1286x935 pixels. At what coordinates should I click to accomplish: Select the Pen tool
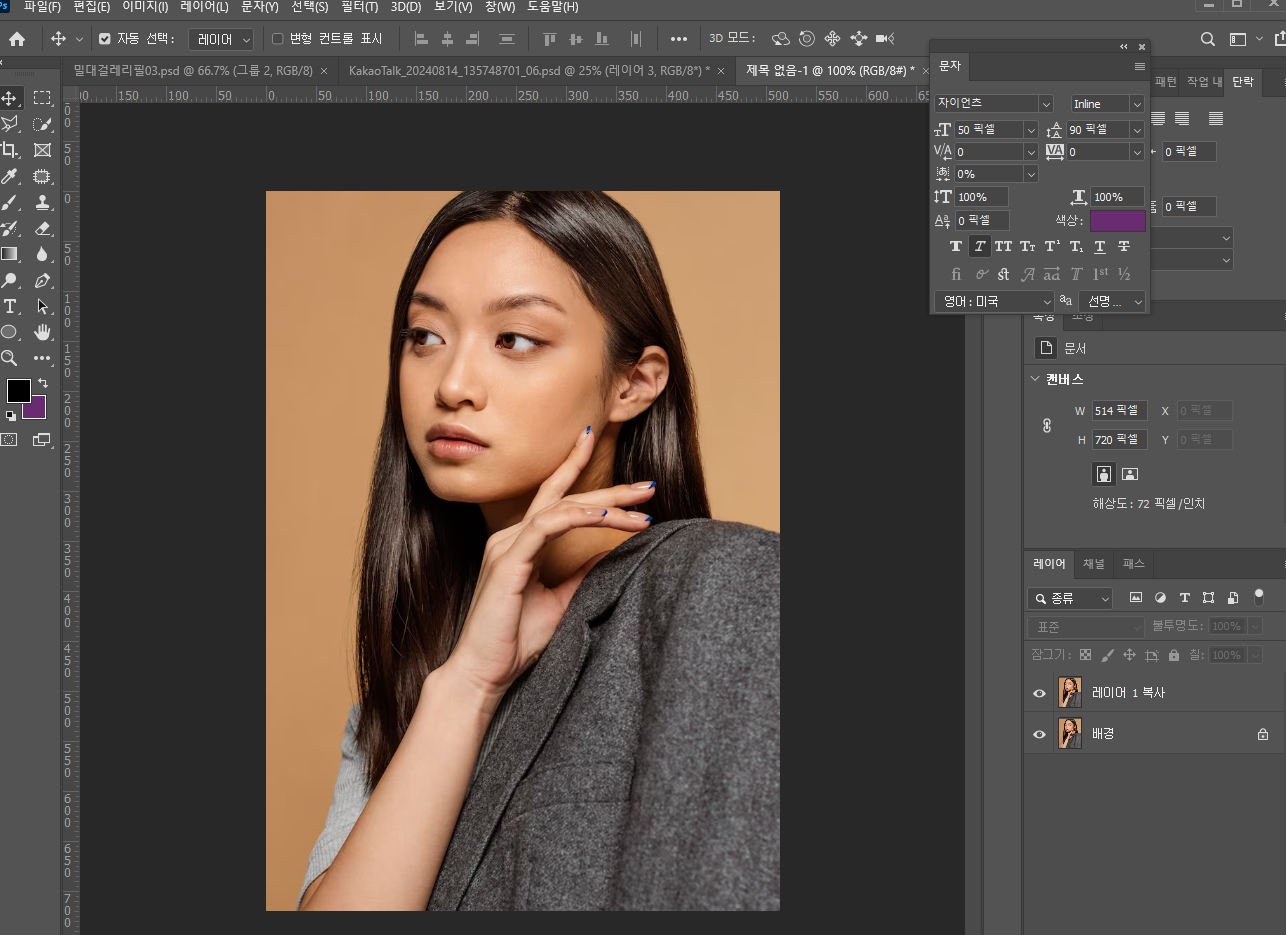[x=42, y=280]
